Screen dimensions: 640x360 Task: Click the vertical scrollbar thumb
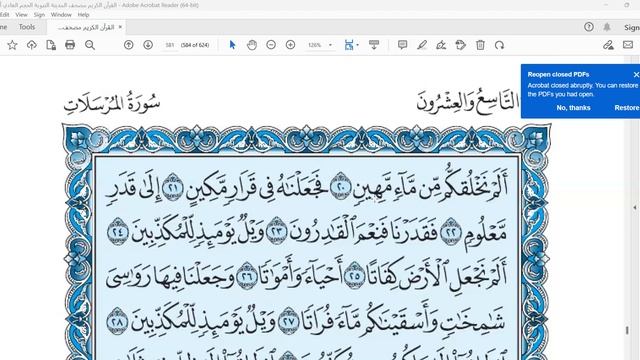(x=627, y=330)
